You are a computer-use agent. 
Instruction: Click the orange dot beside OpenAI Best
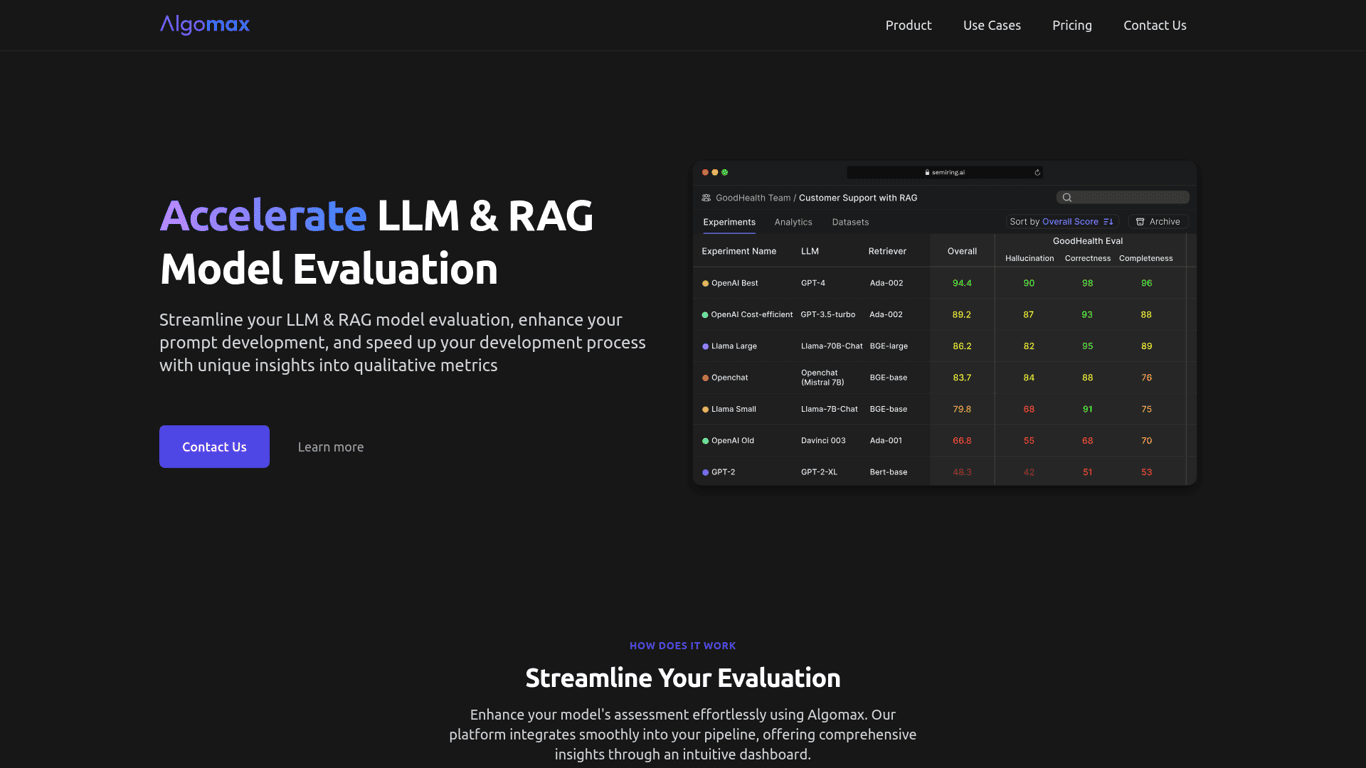pos(705,284)
